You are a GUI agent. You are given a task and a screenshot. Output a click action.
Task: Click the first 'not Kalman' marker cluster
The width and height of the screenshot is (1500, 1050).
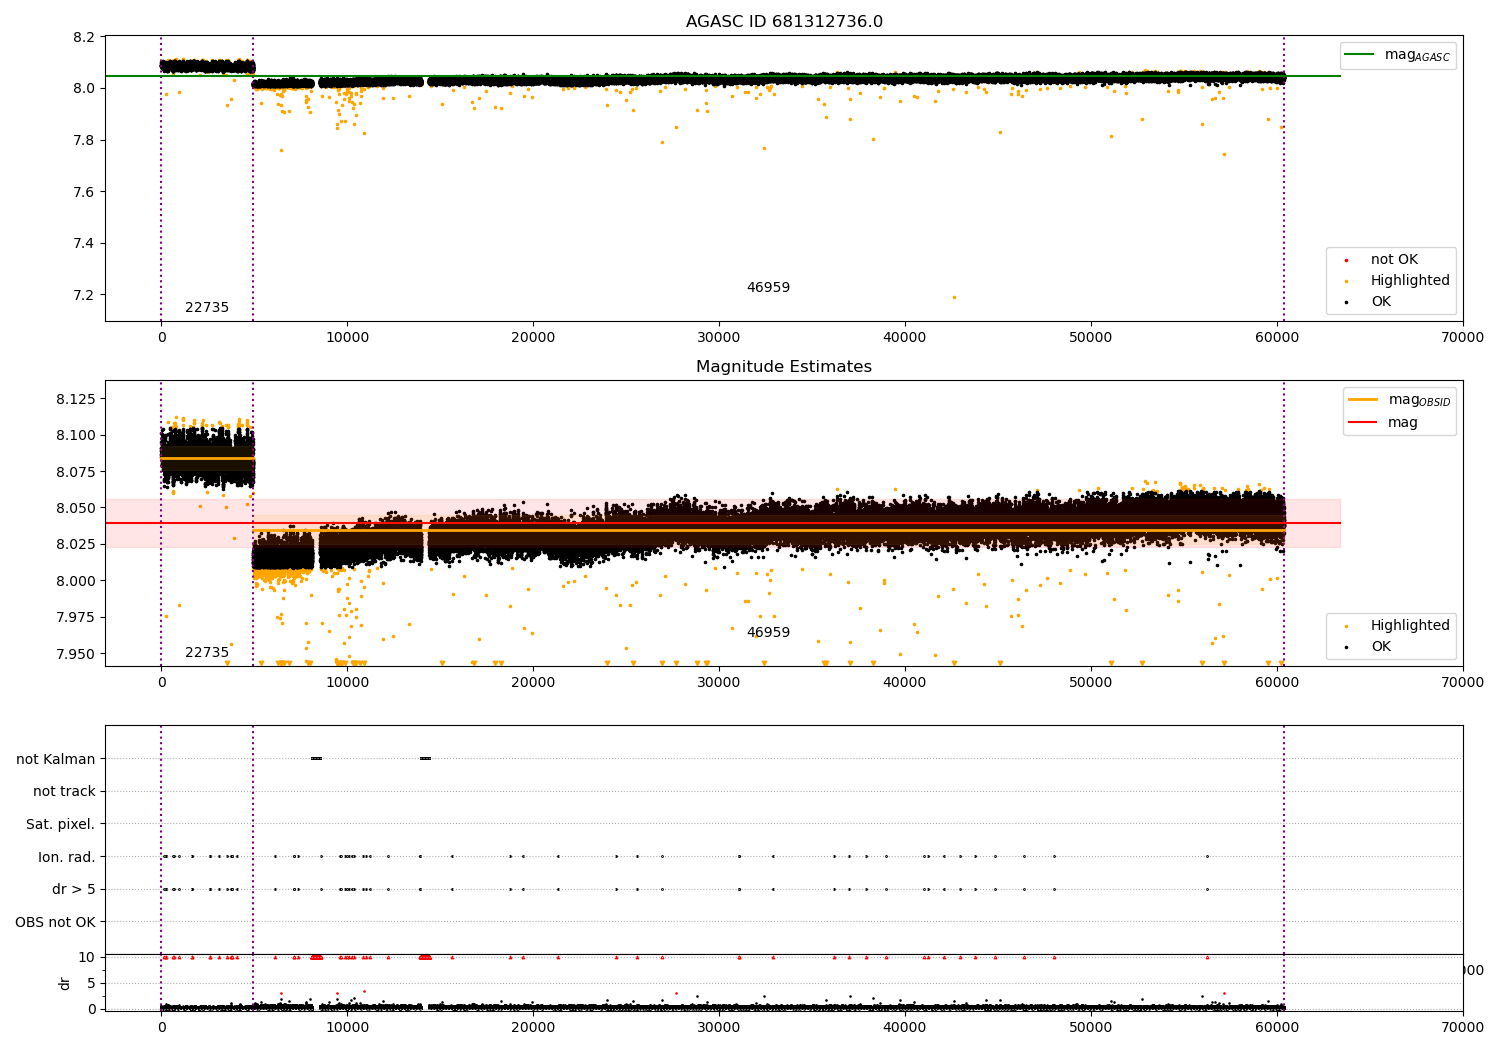pyautogui.click(x=316, y=758)
